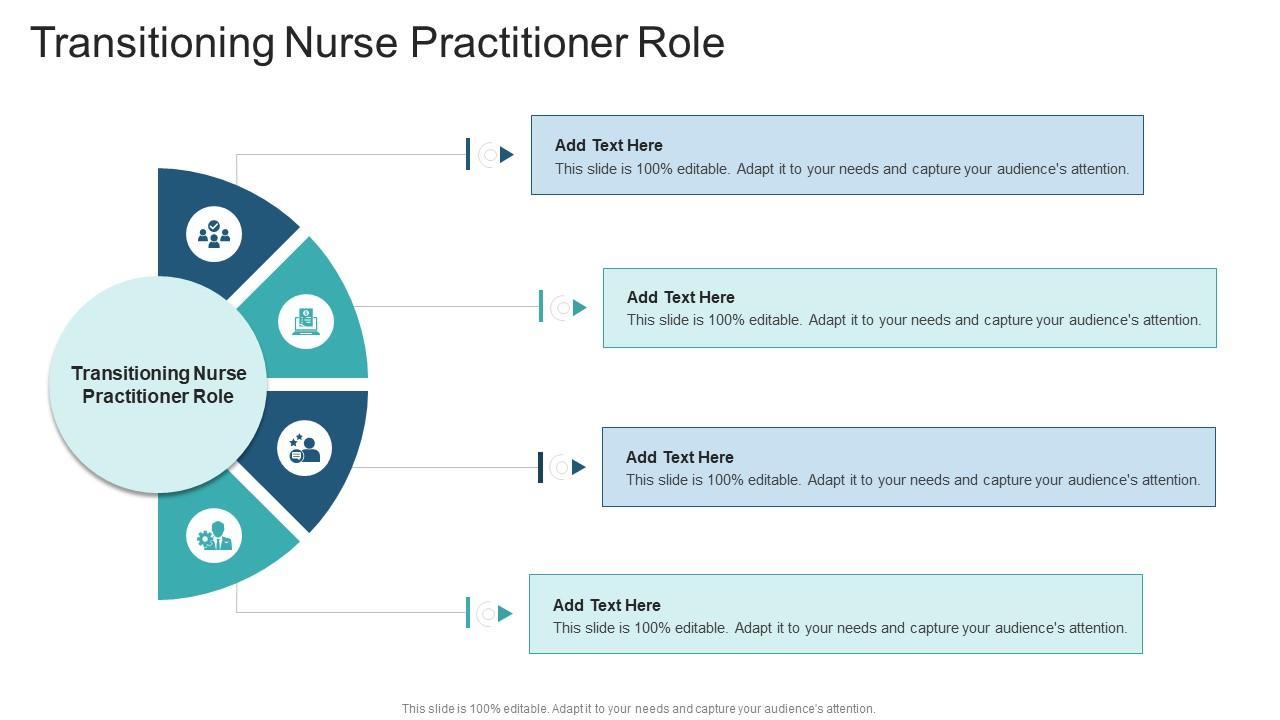Screen dimensions: 1280x720
Task: Click the description sentence in the bottom teal box
Action: pyautogui.click(x=839, y=629)
